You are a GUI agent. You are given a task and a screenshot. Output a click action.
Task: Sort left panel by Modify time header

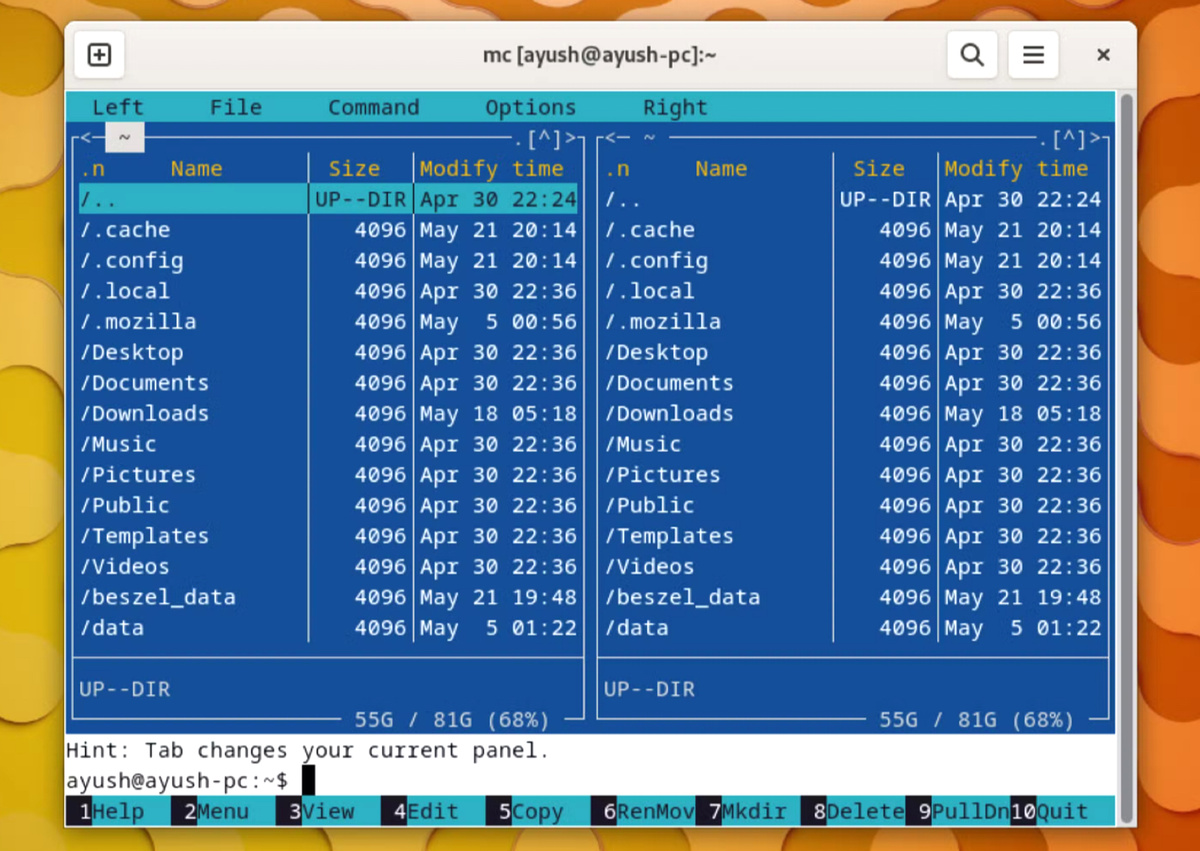click(x=492, y=169)
